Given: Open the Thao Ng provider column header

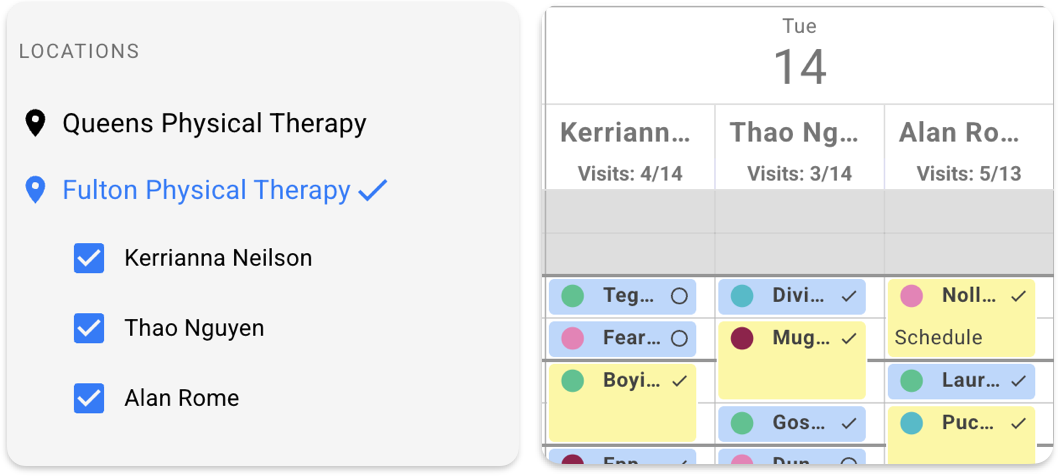Looking at the screenshot, I should (x=800, y=147).
